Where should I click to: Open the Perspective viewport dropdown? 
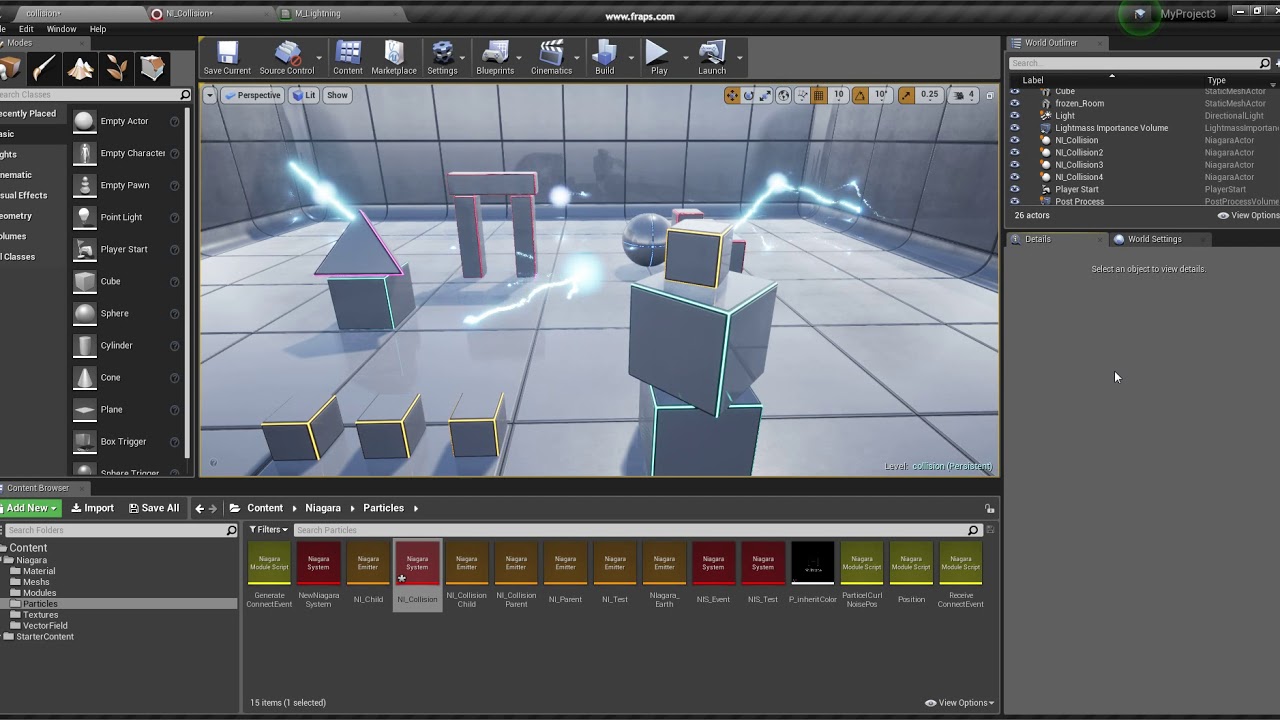pyautogui.click(x=253, y=95)
